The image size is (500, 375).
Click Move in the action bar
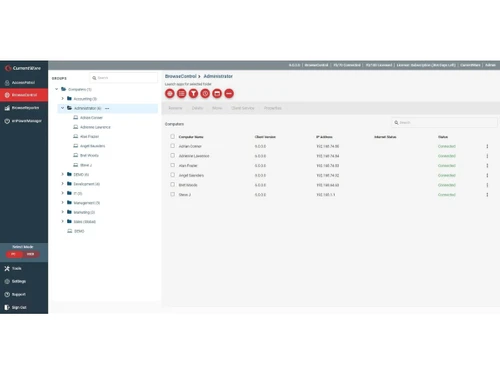tap(217, 108)
